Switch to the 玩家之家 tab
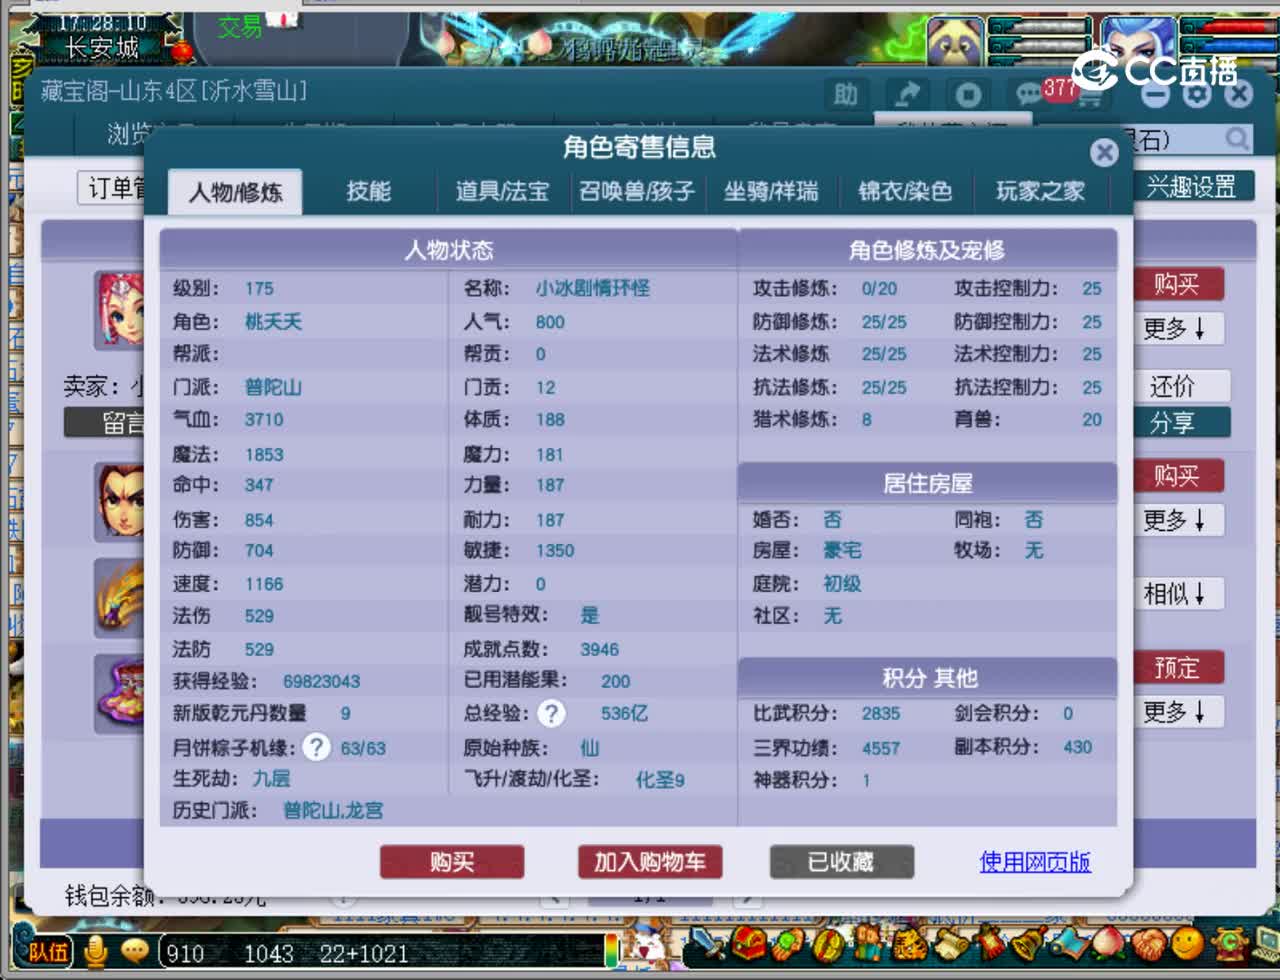The width and height of the screenshot is (1280, 980). pos(1040,191)
